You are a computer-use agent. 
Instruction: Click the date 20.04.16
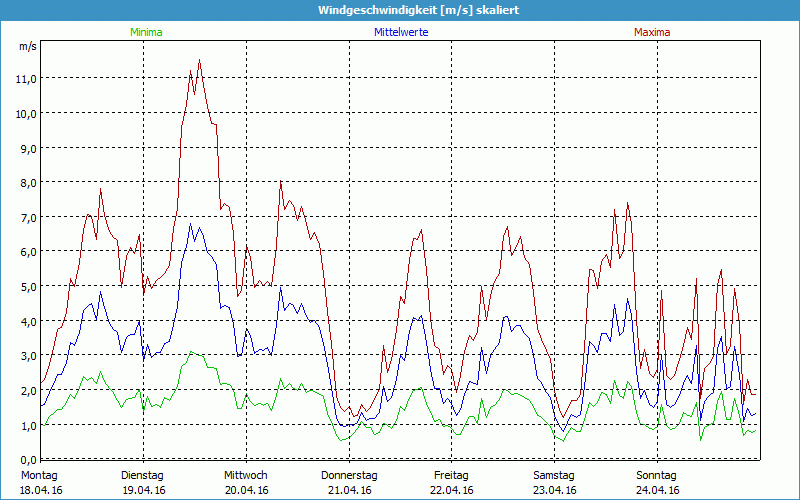pos(246,490)
